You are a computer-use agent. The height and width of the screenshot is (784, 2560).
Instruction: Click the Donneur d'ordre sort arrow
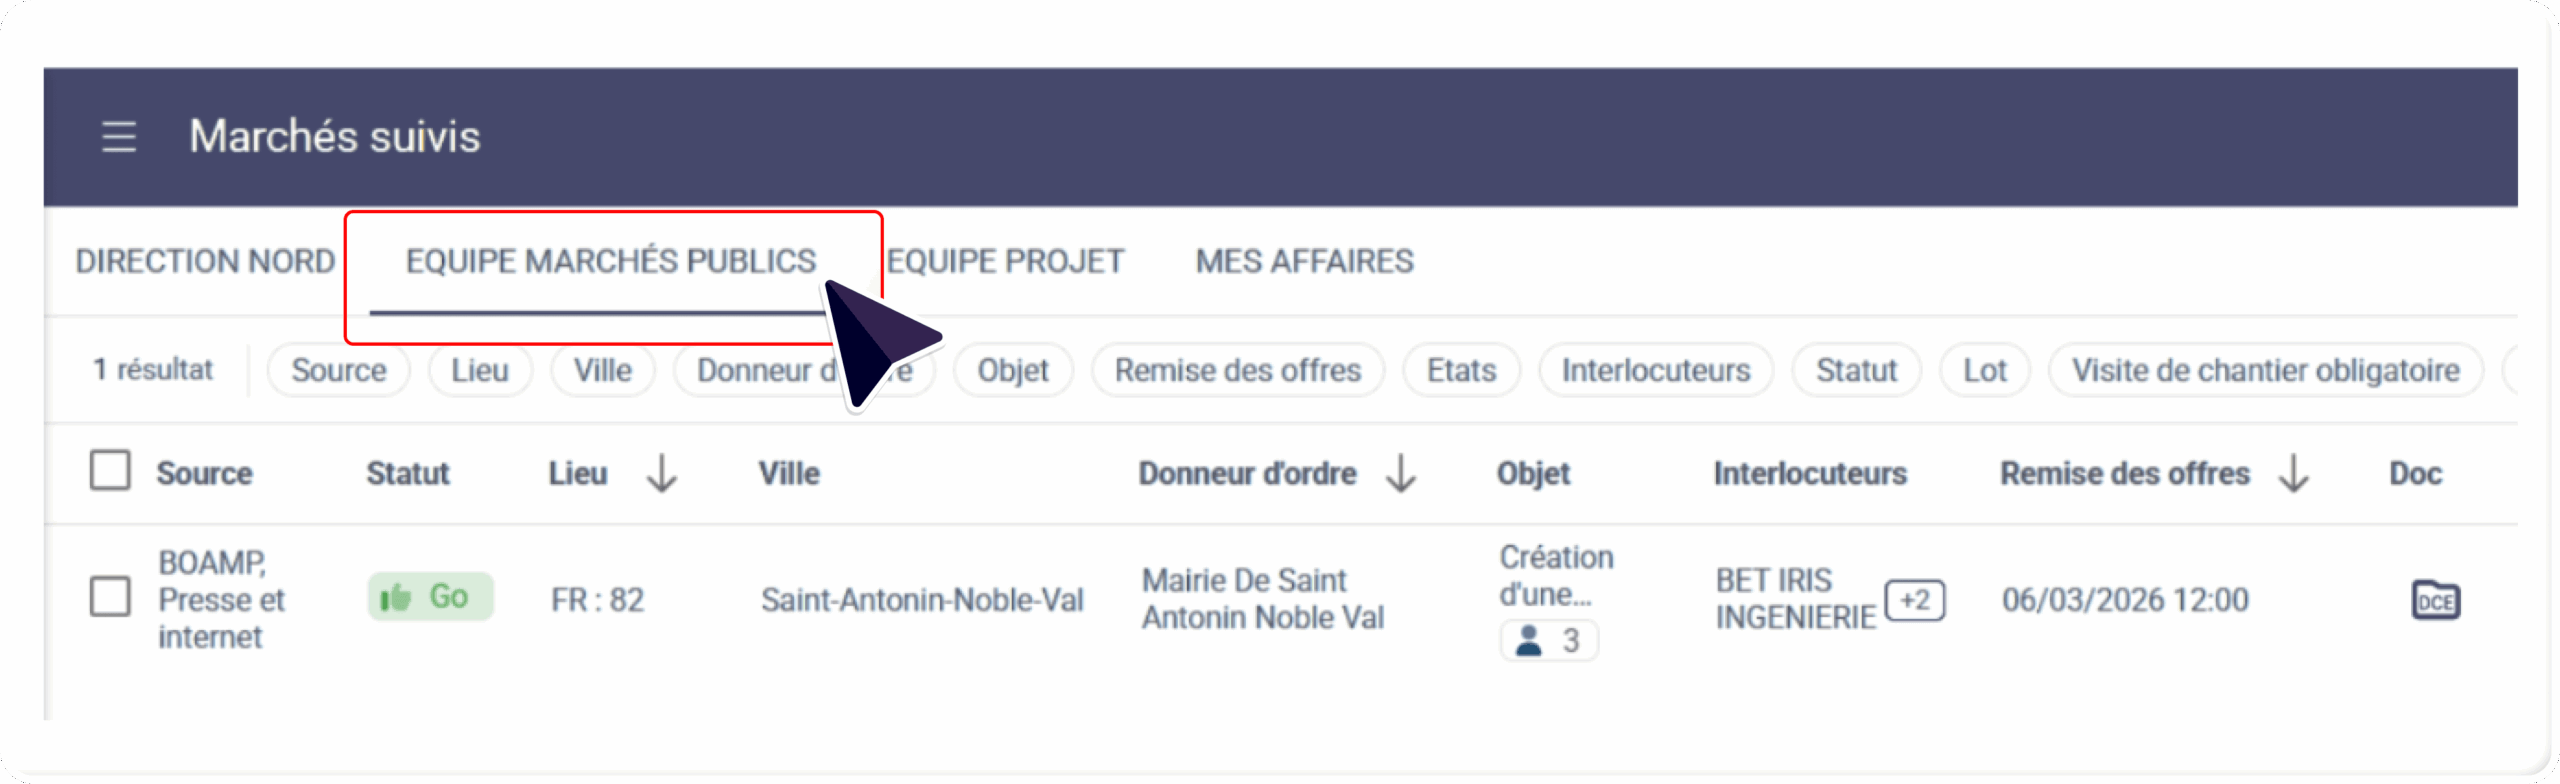pos(1401,473)
